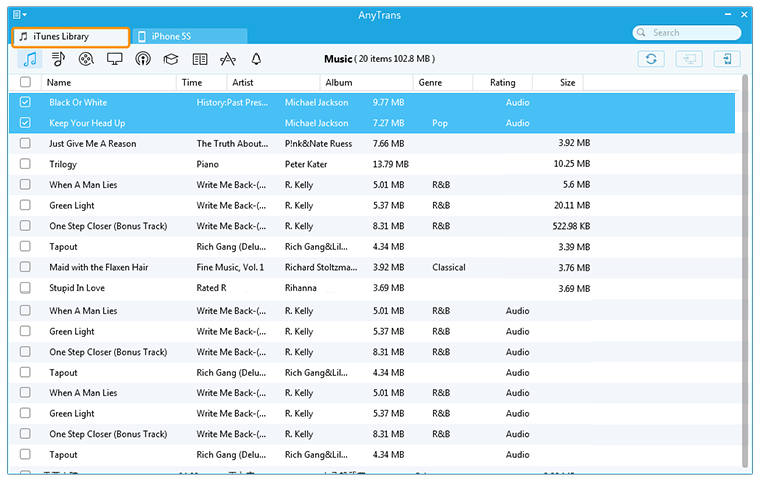Sort the list by Name column
The image size is (760, 481).
pos(59,83)
